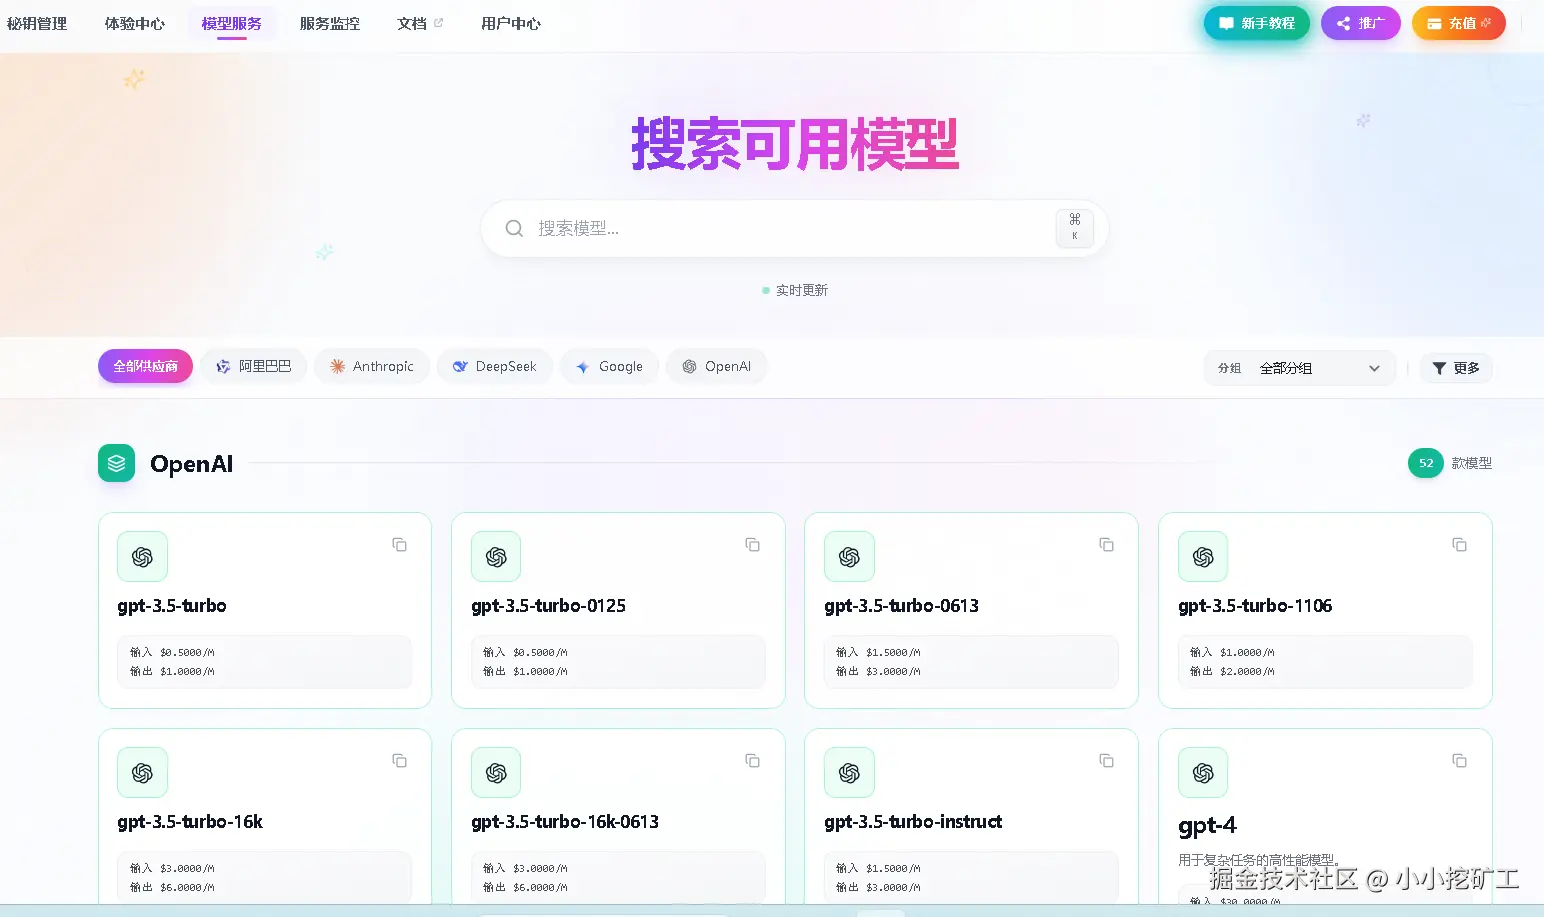Click the OpenAI logo on gpt-3.5-turbo-16k-0613 card
The width and height of the screenshot is (1544, 917).
(x=496, y=773)
